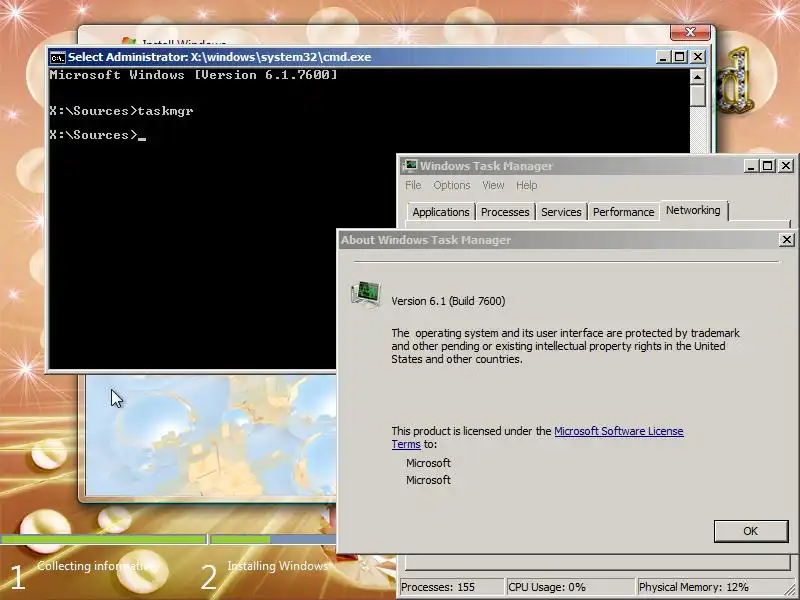Minimize the cmd.exe window
The width and height of the screenshot is (800, 600).
(x=663, y=57)
